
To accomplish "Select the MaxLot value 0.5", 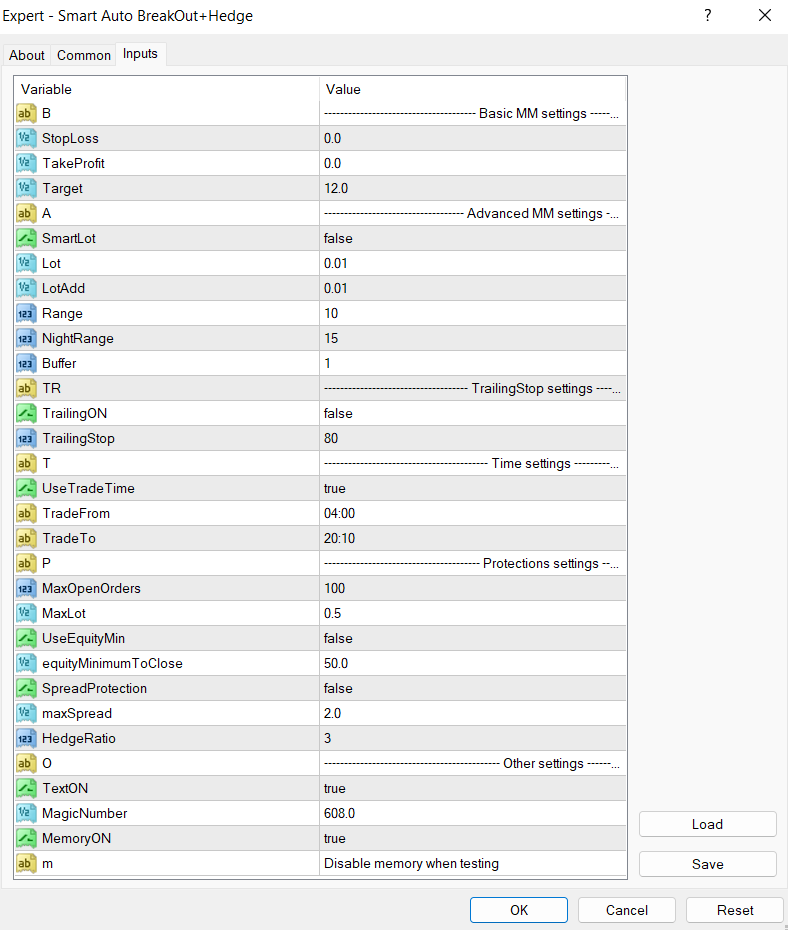I will pos(473,613).
